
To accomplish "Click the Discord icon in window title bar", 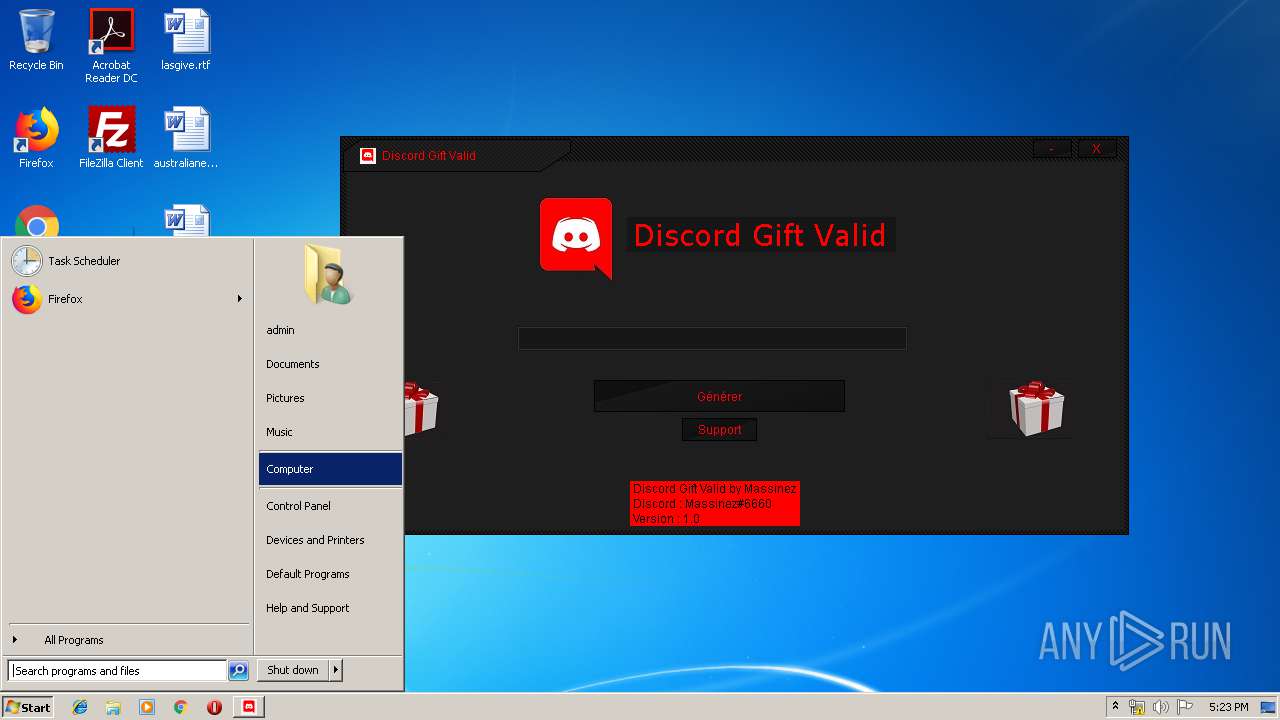I will pos(367,156).
